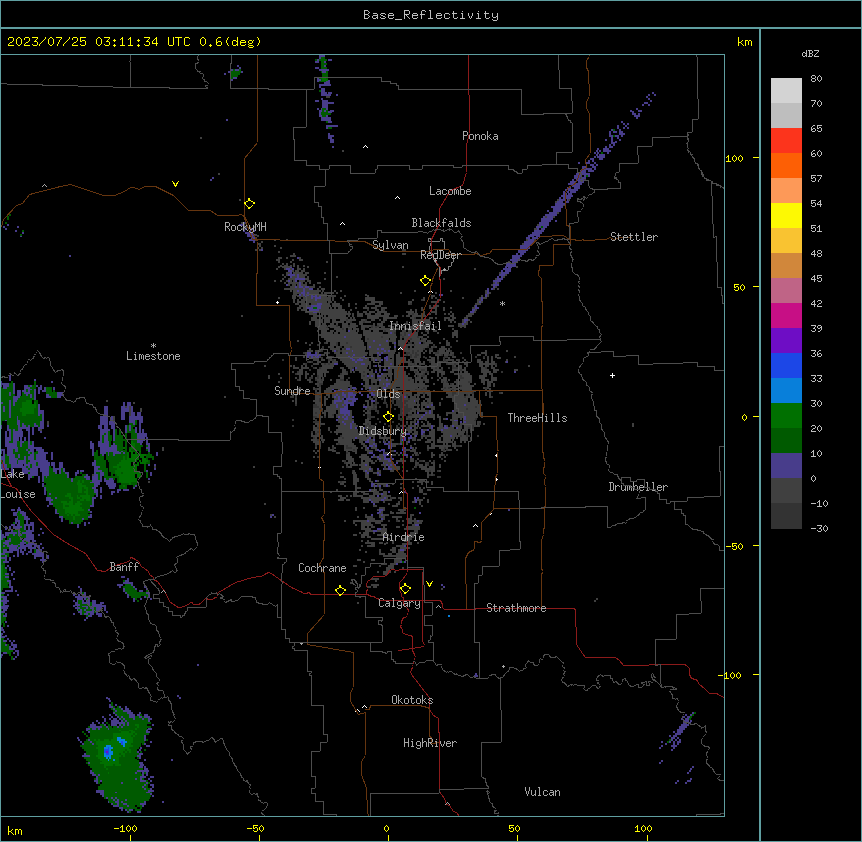Click the Didsbury town label
862x842 pixels.
pyautogui.click(x=383, y=431)
